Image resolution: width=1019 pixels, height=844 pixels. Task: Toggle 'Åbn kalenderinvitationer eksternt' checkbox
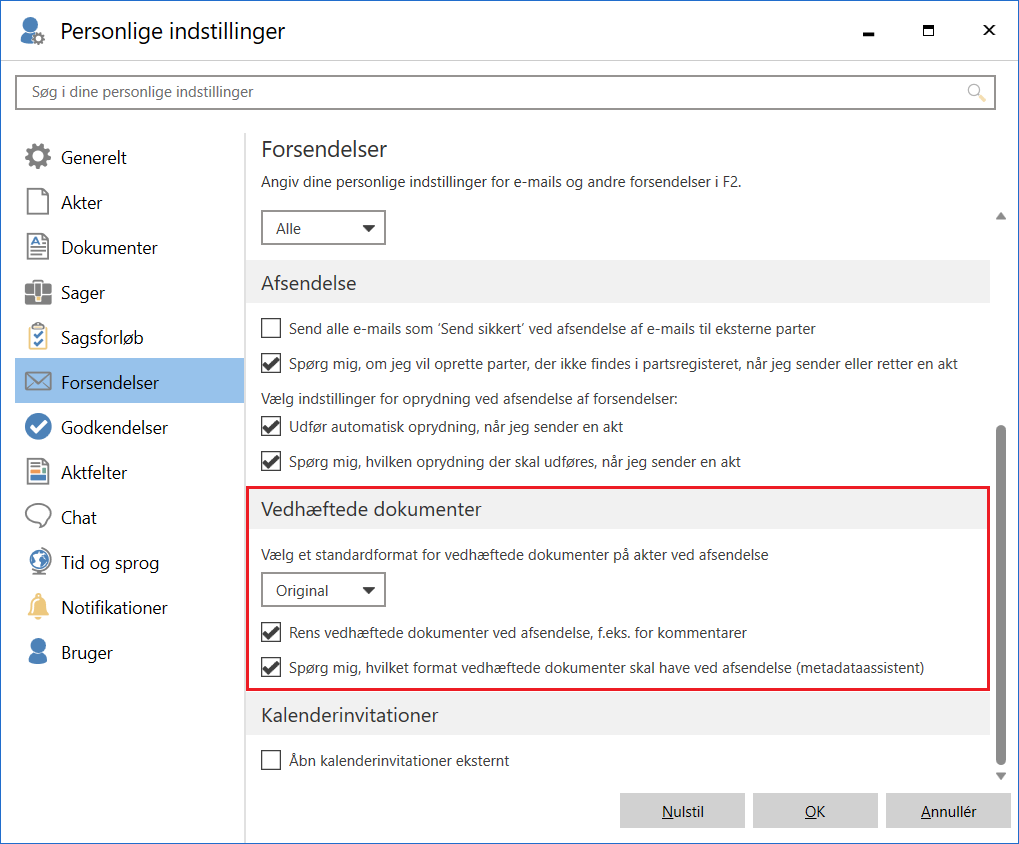(x=271, y=761)
